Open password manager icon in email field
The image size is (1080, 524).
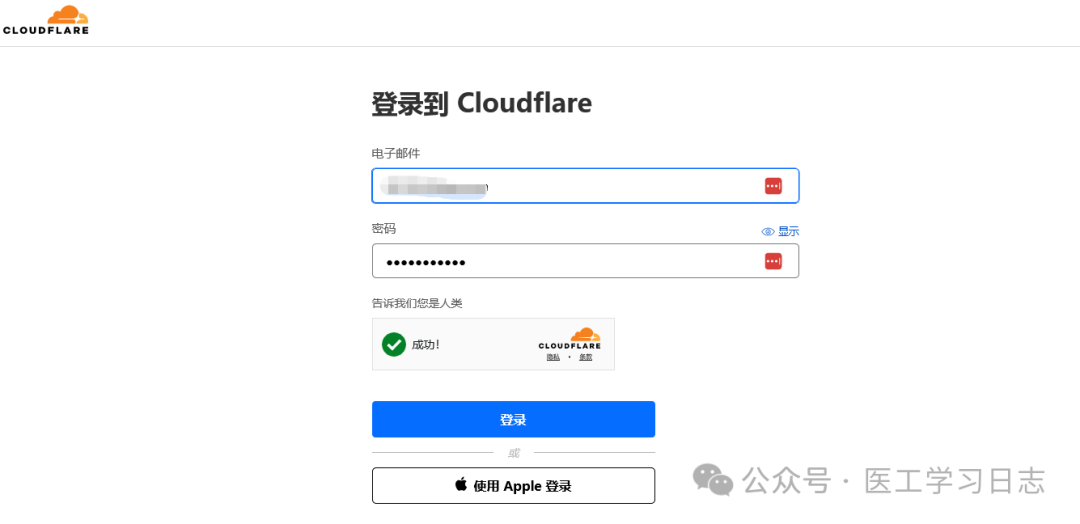(773, 186)
